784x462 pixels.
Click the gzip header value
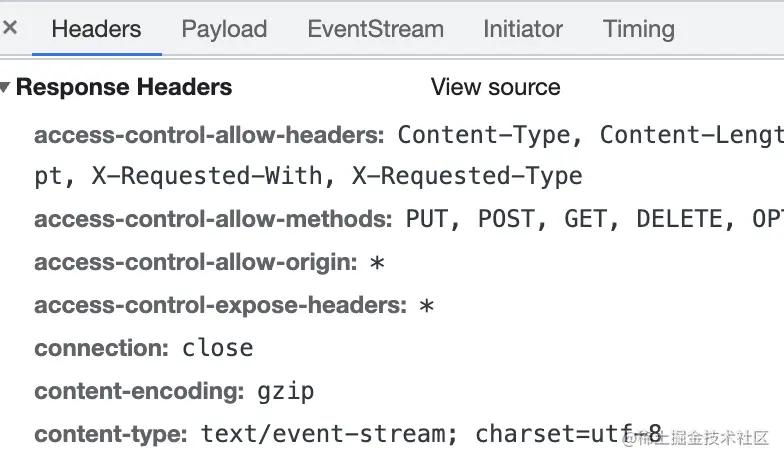click(x=286, y=391)
